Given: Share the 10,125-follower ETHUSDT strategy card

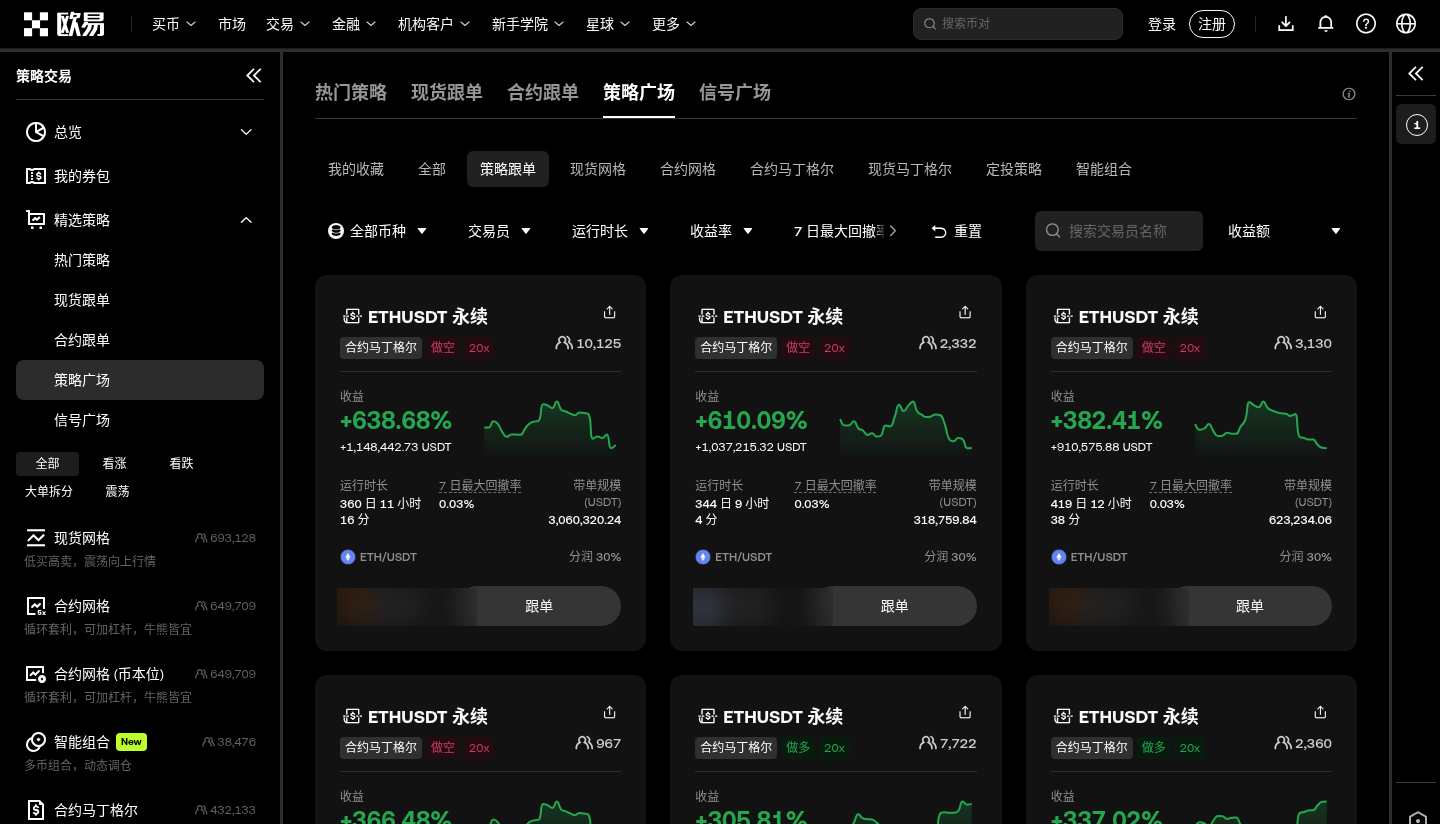Looking at the screenshot, I should [610, 312].
